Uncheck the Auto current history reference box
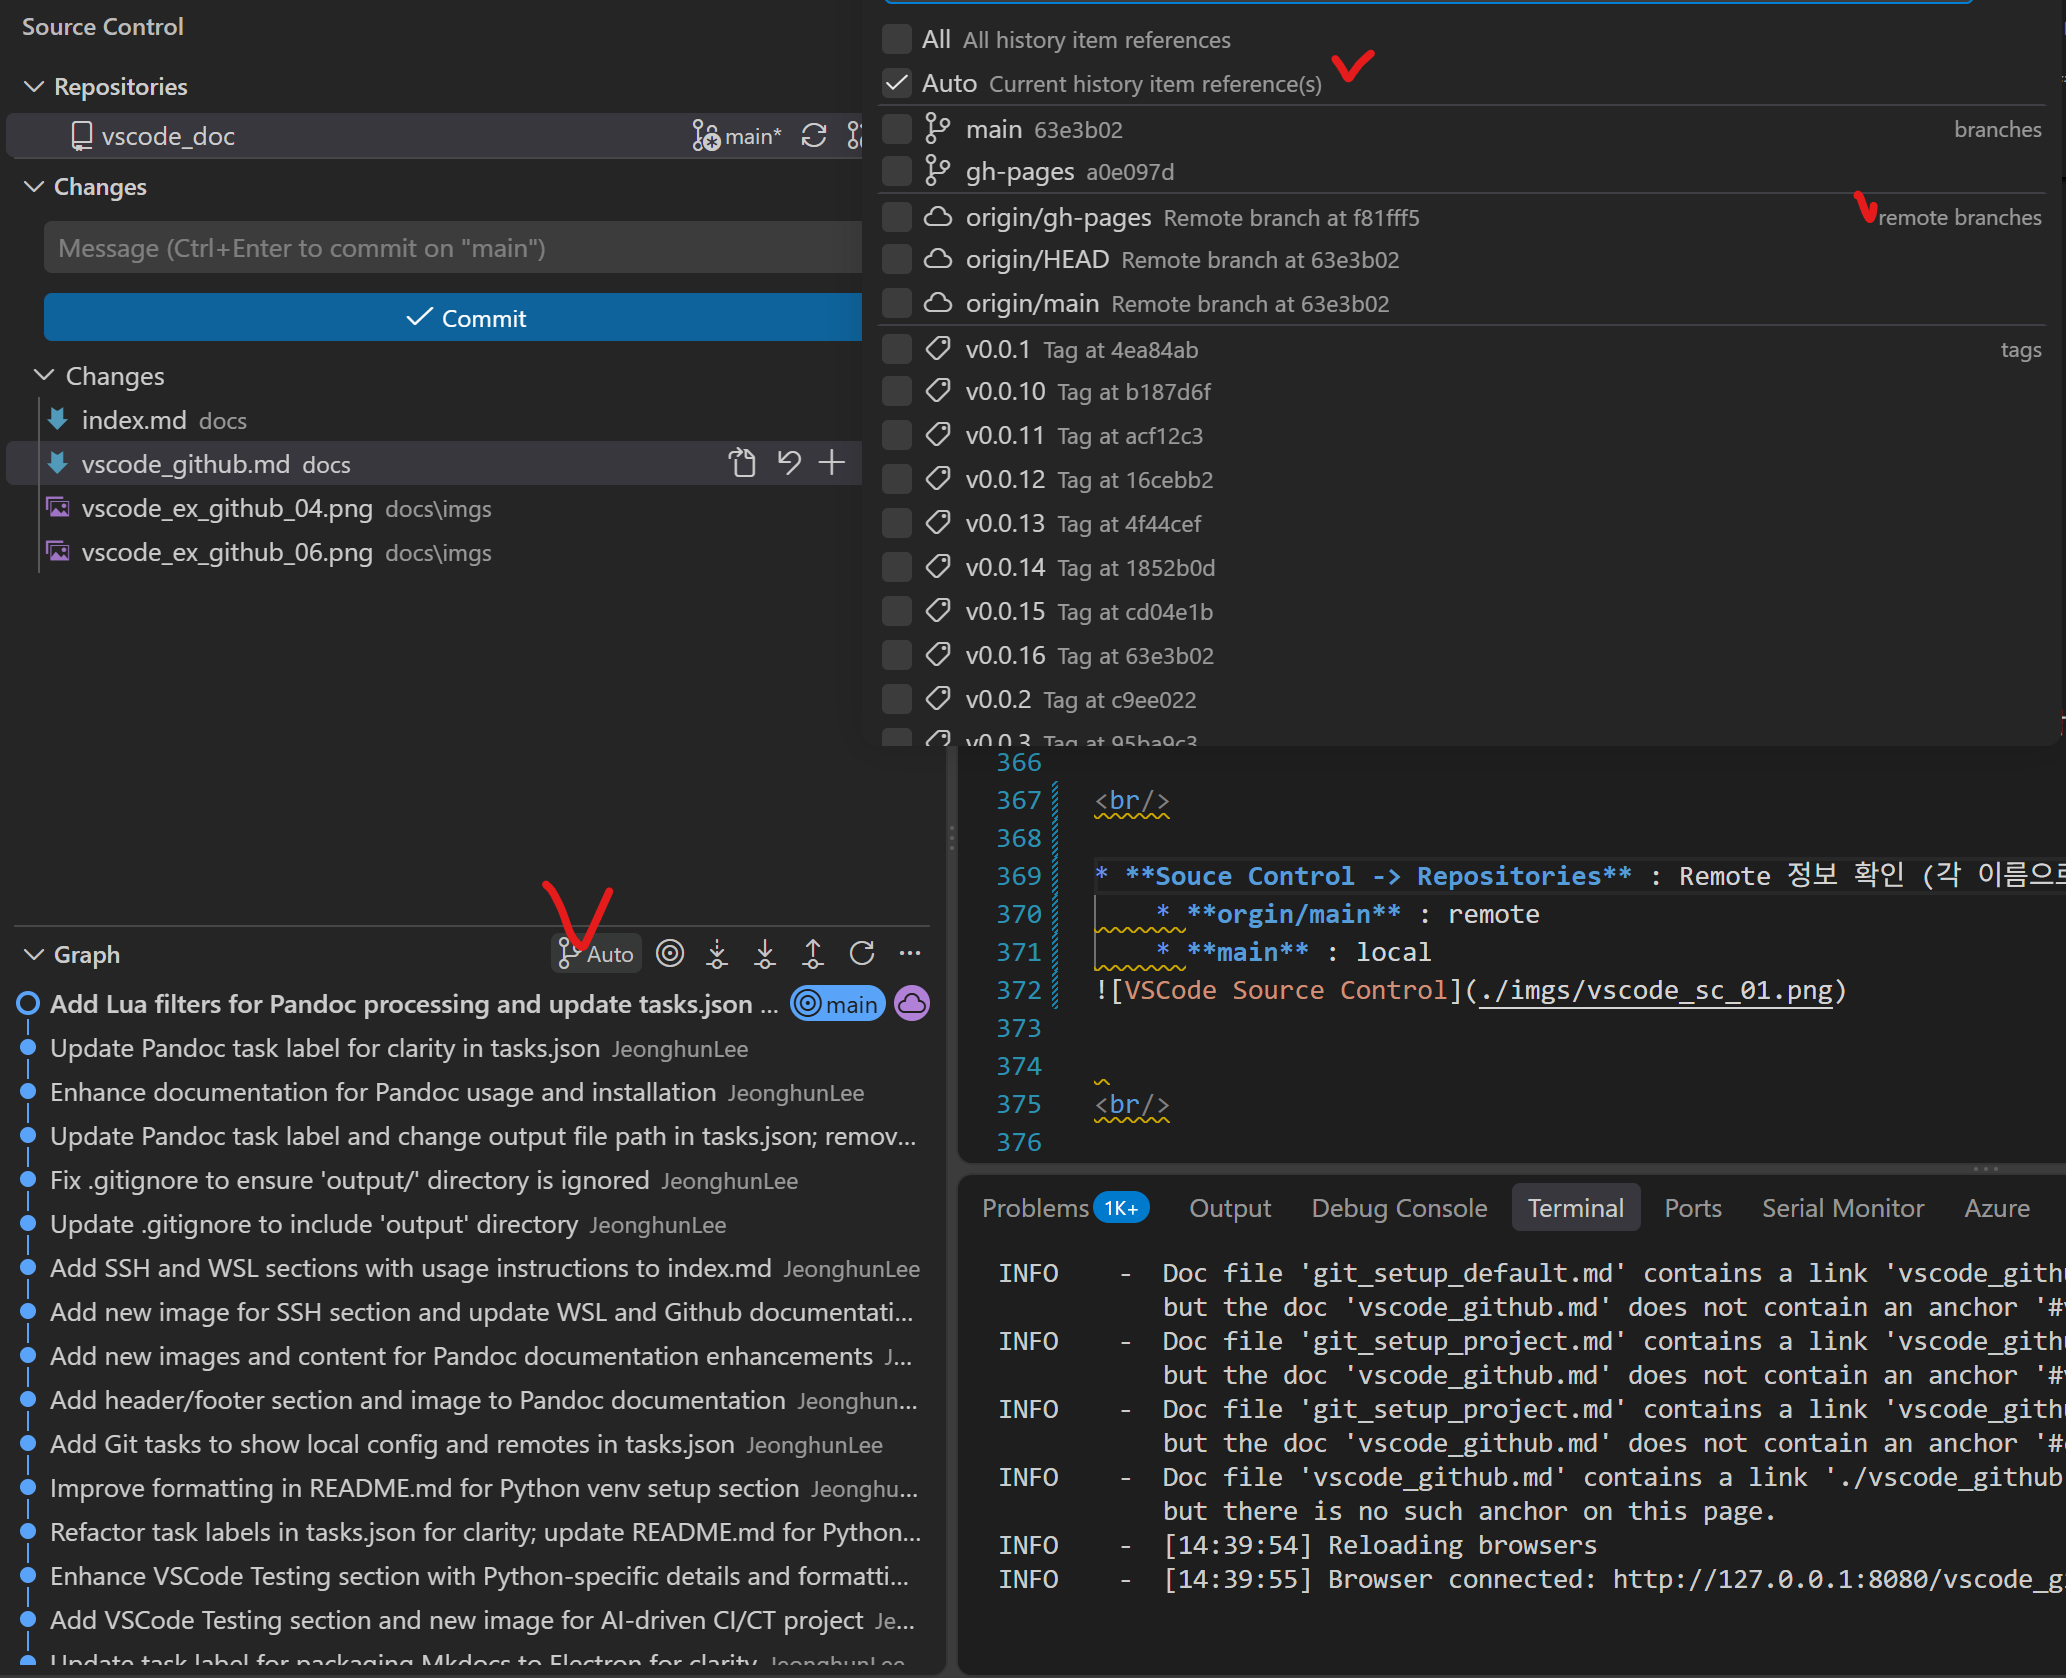Screen dimensions: 2066x1678 point(897,83)
